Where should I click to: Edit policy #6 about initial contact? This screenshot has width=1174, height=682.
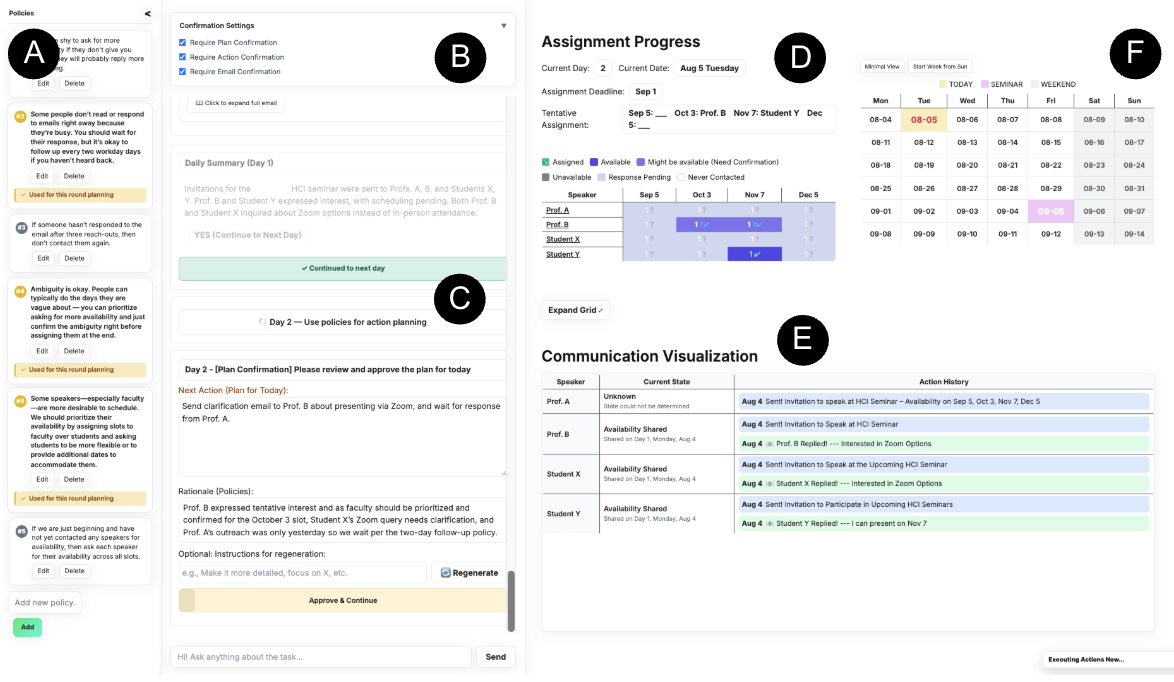(x=43, y=570)
